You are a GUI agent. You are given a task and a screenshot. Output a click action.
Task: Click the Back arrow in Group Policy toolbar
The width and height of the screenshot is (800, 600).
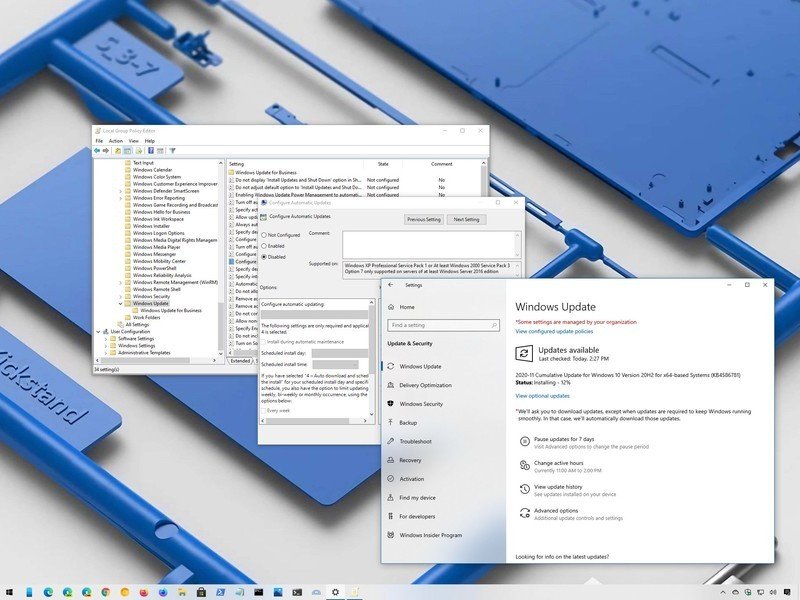click(x=97, y=151)
